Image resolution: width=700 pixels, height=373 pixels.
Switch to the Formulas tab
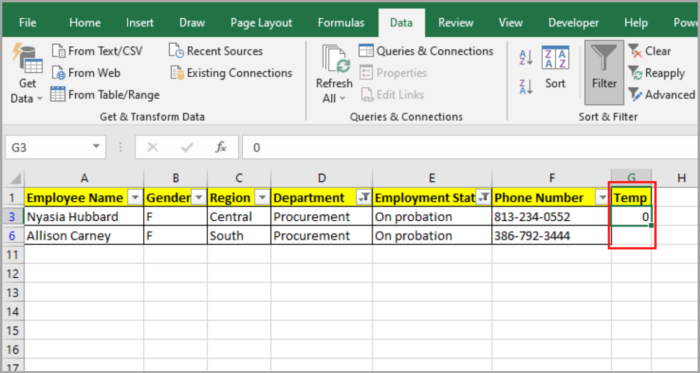341,23
